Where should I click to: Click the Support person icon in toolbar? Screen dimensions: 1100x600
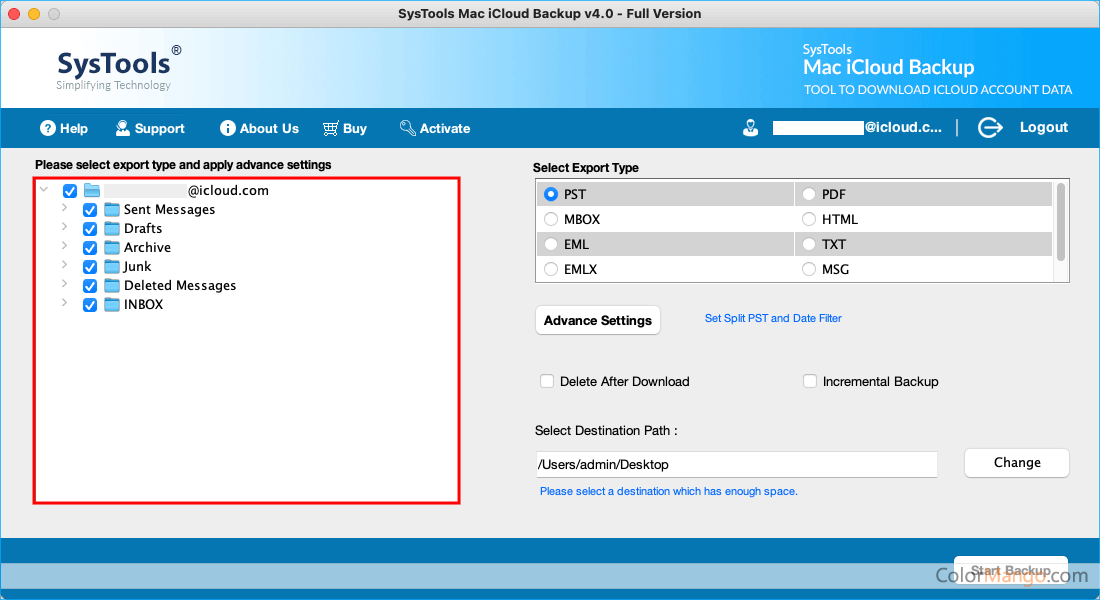[122, 128]
